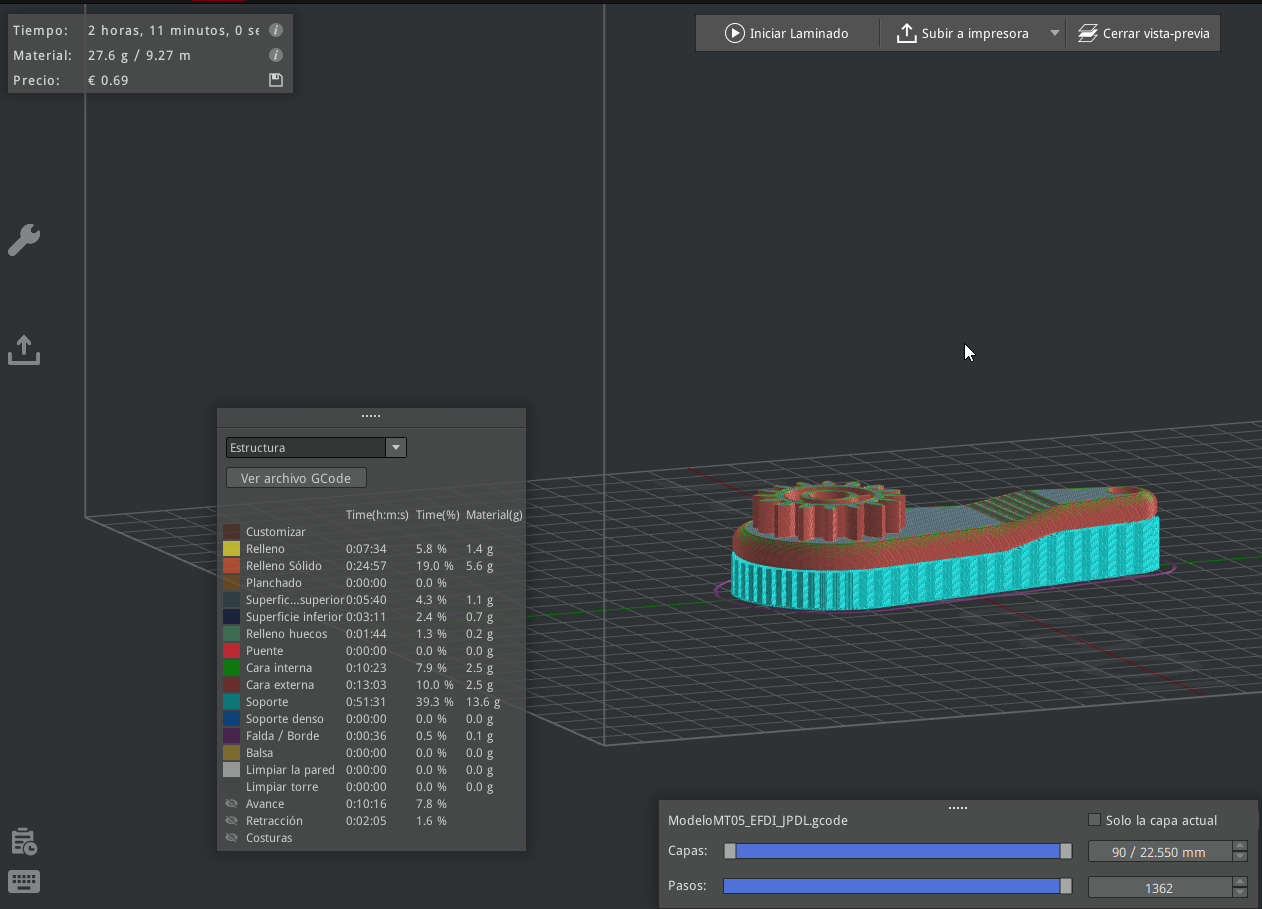Toggle visibility of Costuras
Screen dimensions: 1262x909
point(232,838)
